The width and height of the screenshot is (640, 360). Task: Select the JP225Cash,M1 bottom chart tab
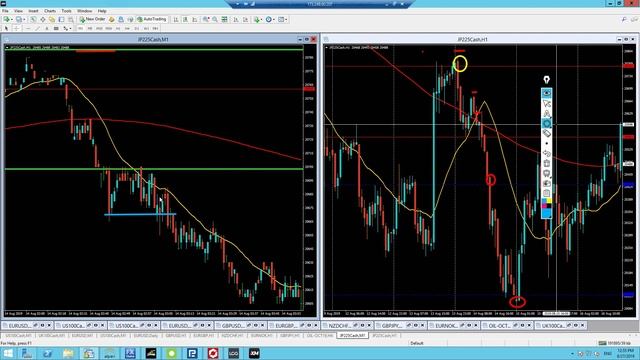tap(352, 336)
